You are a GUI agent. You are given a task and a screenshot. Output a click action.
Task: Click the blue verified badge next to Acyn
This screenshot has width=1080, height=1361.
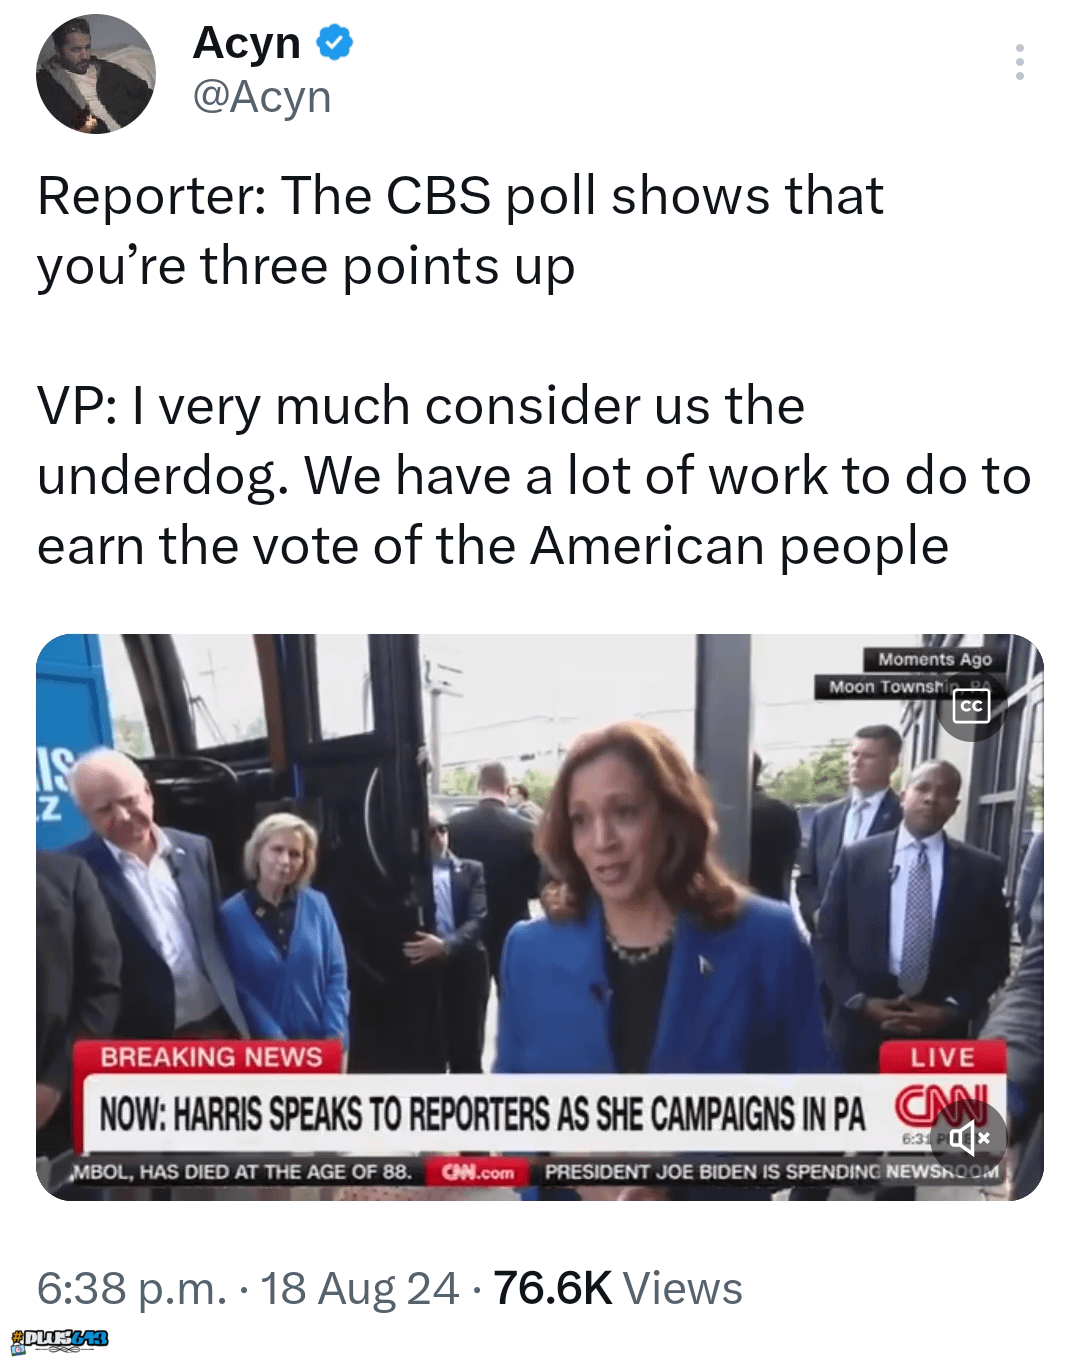point(335,43)
